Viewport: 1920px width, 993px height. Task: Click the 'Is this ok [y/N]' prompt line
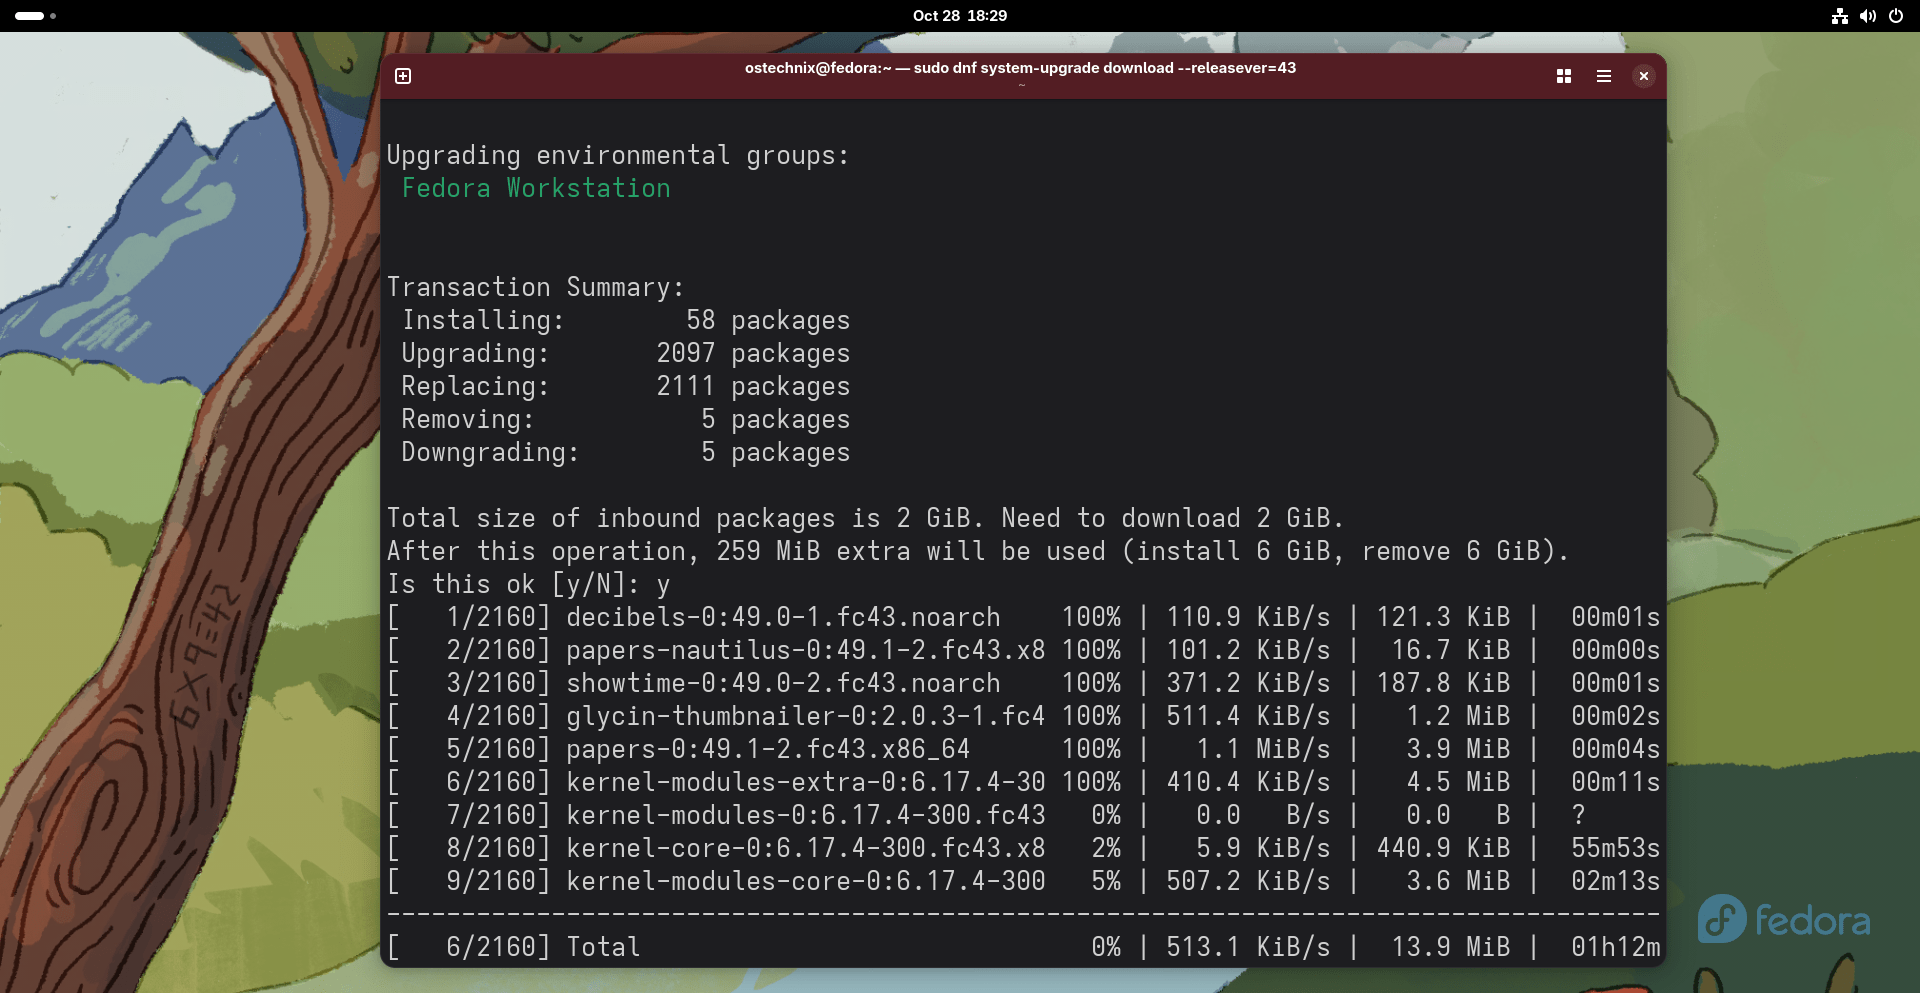[x=528, y=585]
